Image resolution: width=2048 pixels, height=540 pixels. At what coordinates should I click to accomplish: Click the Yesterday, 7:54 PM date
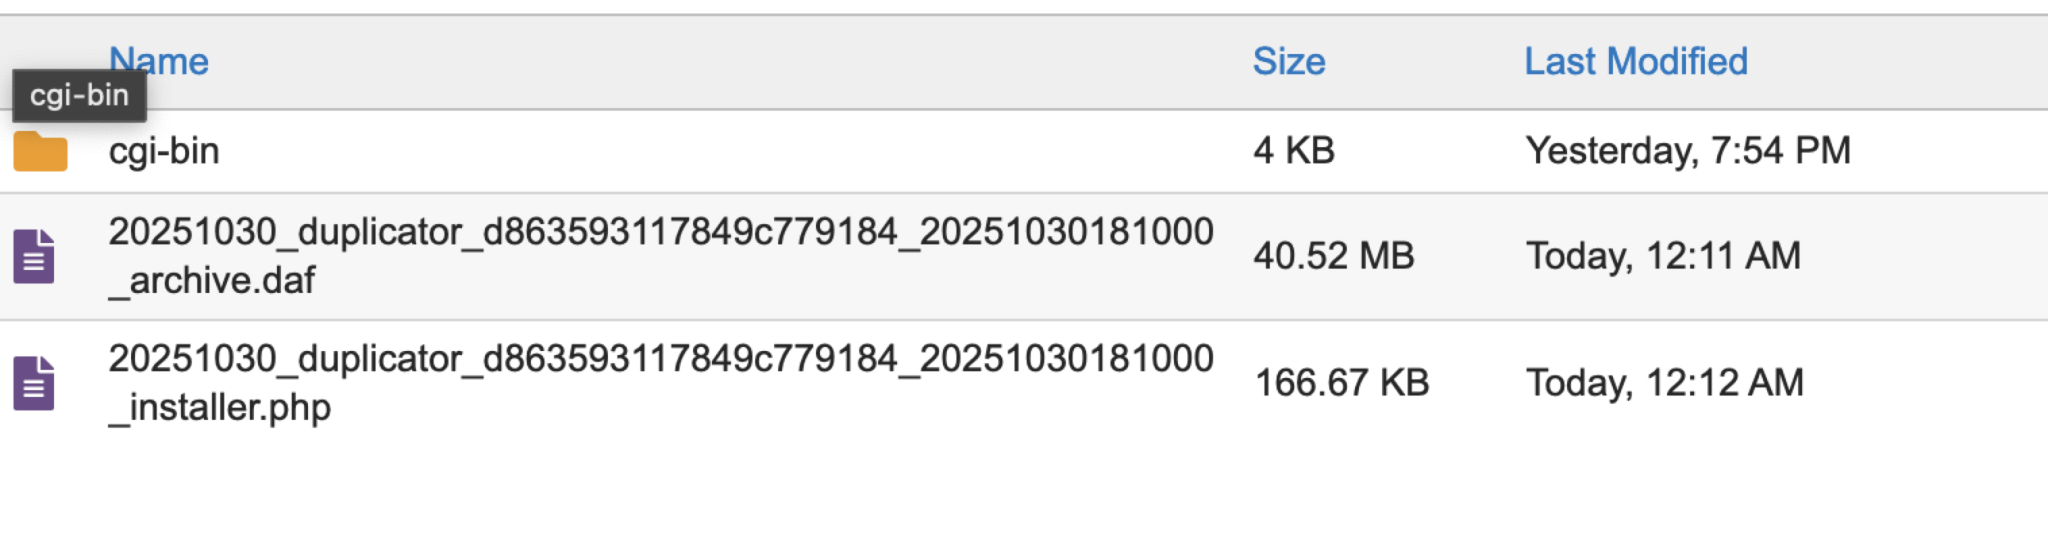pyautogui.click(x=1688, y=152)
